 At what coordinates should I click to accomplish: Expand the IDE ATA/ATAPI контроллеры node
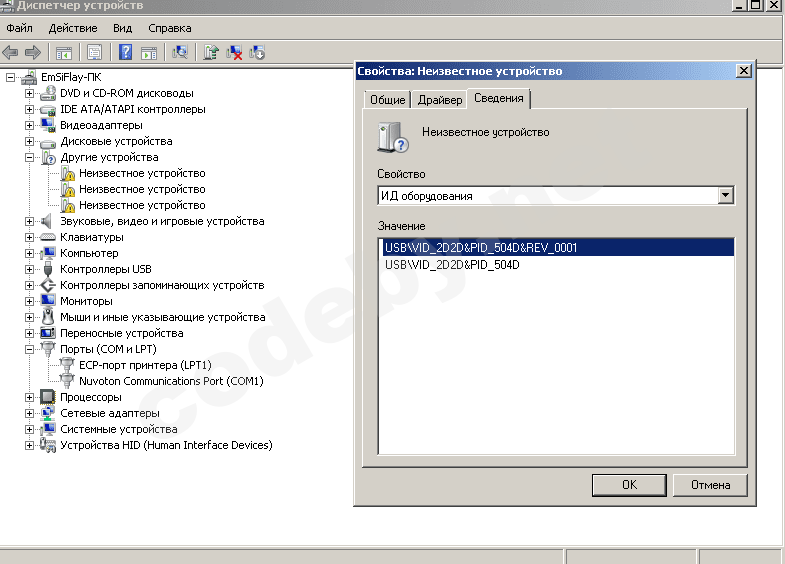pyautogui.click(x=30, y=109)
